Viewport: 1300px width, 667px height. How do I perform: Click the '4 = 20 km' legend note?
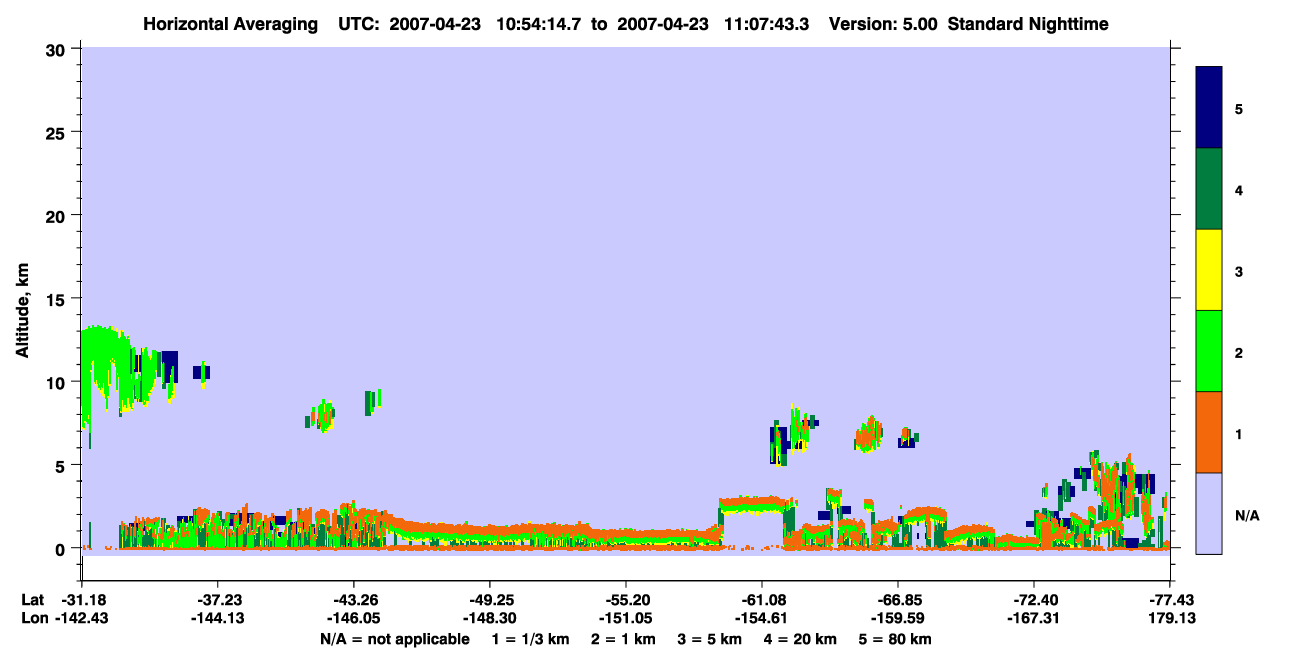[799, 639]
